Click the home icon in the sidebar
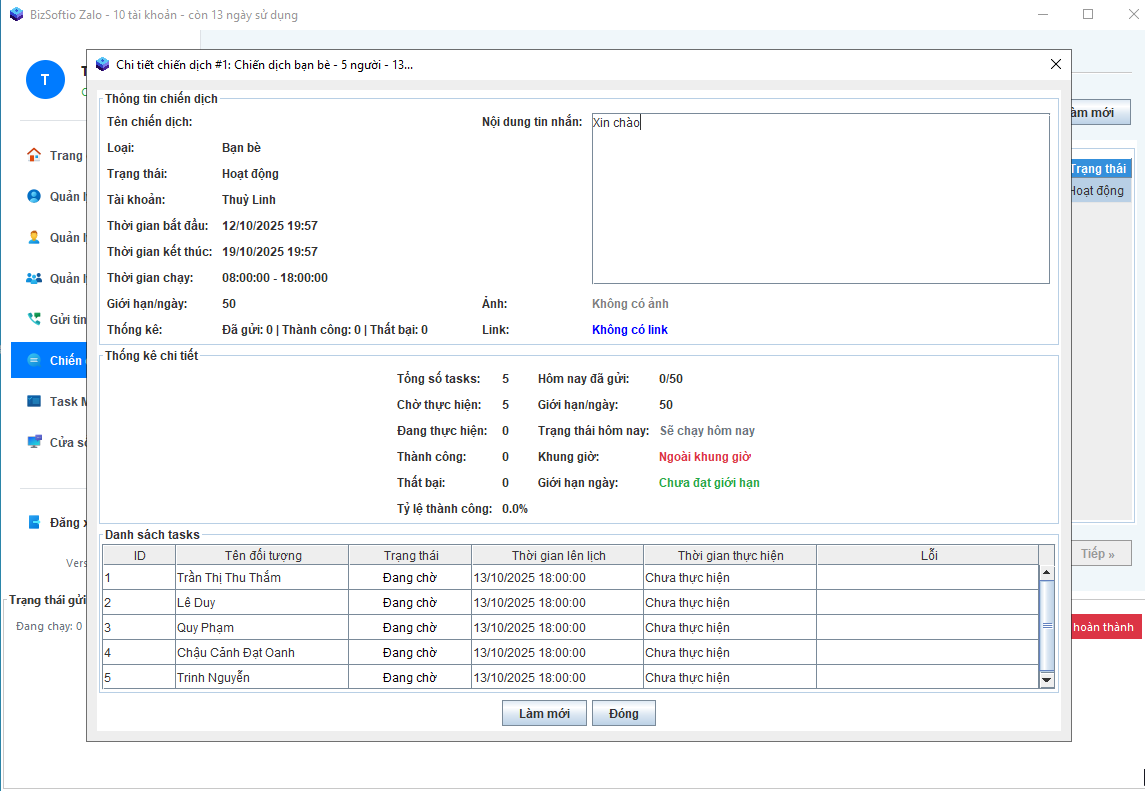The image size is (1145, 791). (x=34, y=155)
